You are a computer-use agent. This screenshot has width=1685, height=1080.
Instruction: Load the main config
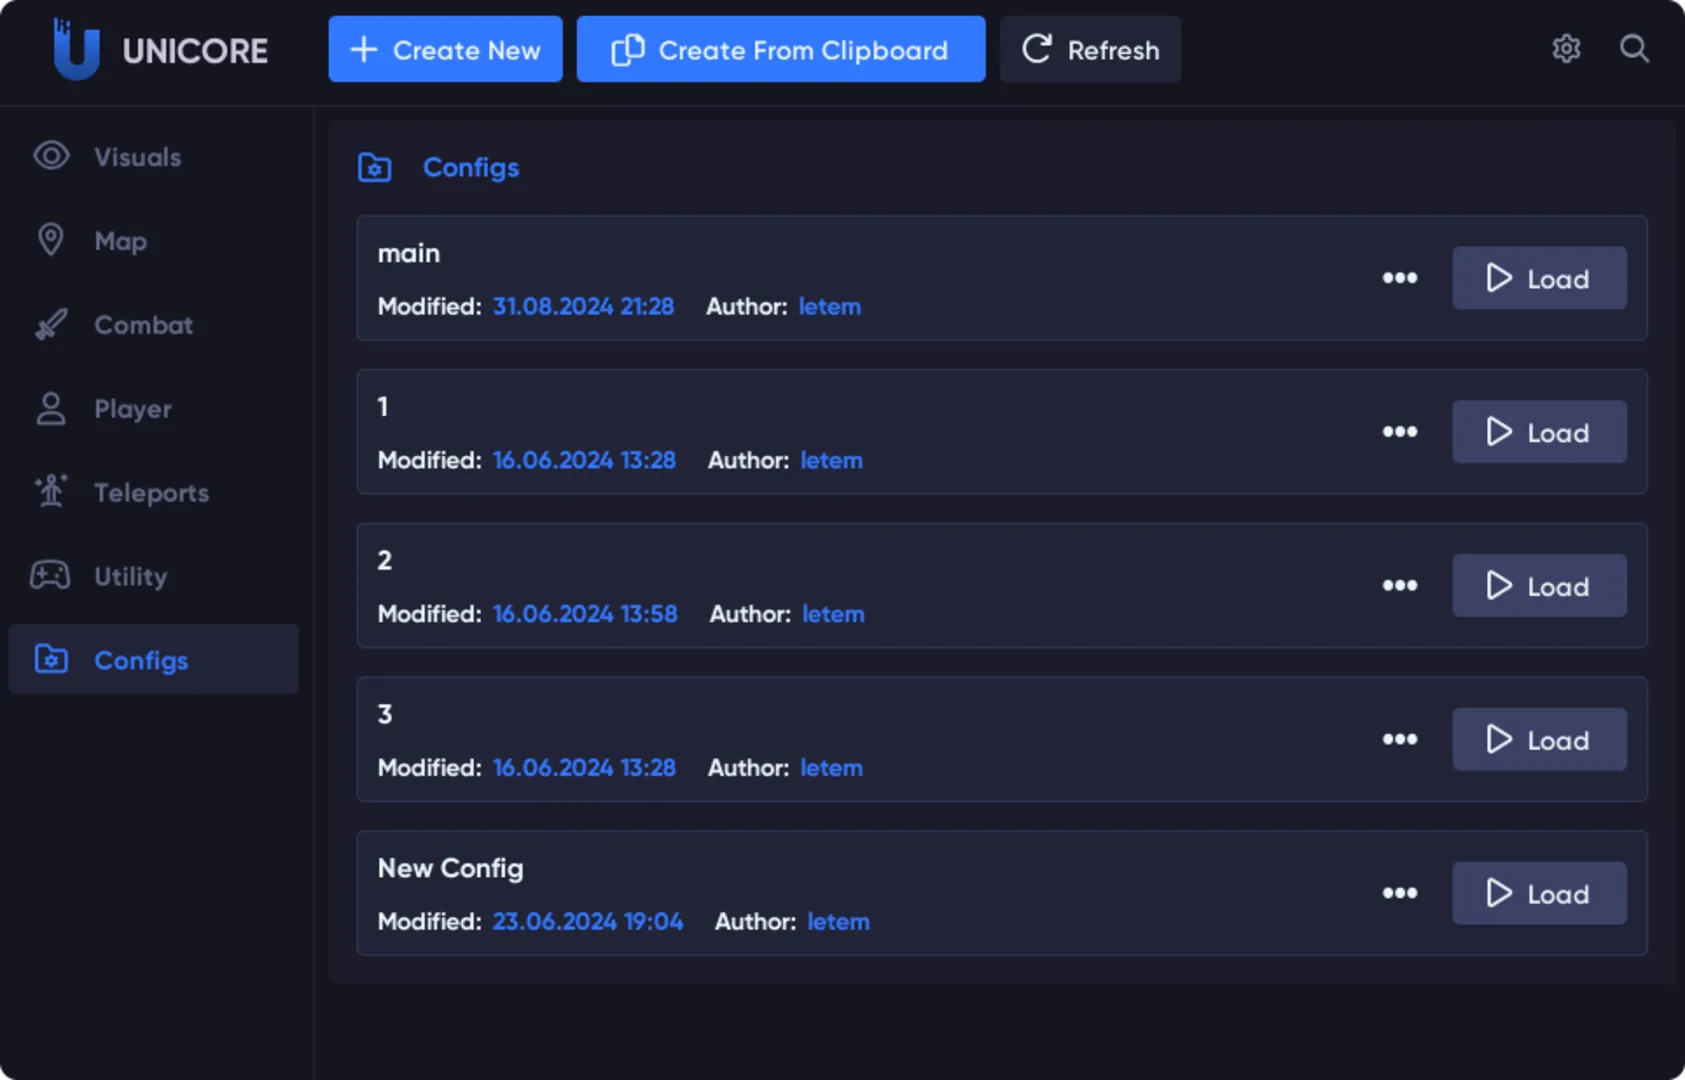pyautogui.click(x=1539, y=278)
